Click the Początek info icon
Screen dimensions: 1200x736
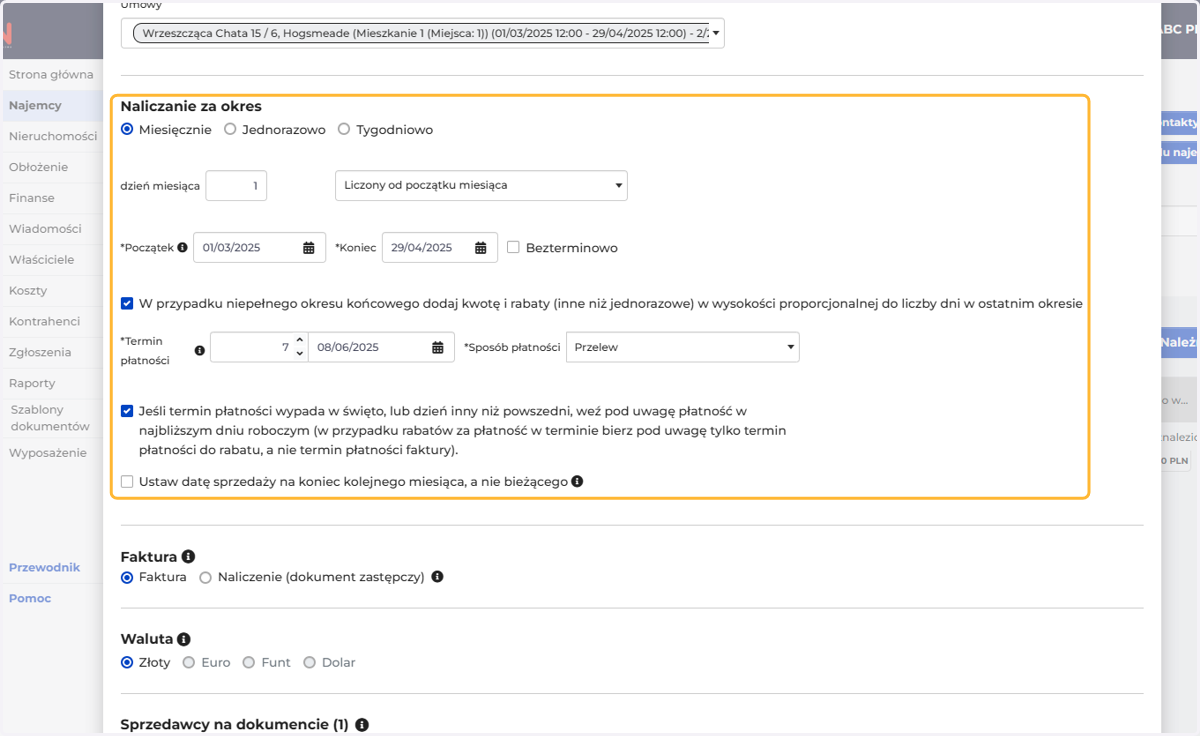click(x=182, y=247)
